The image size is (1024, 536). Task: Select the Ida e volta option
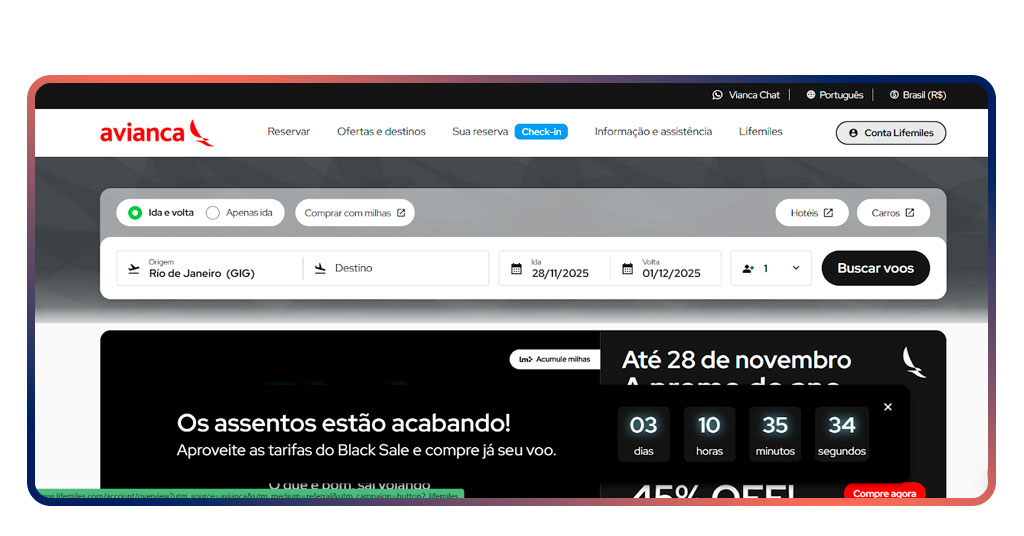pos(161,213)
